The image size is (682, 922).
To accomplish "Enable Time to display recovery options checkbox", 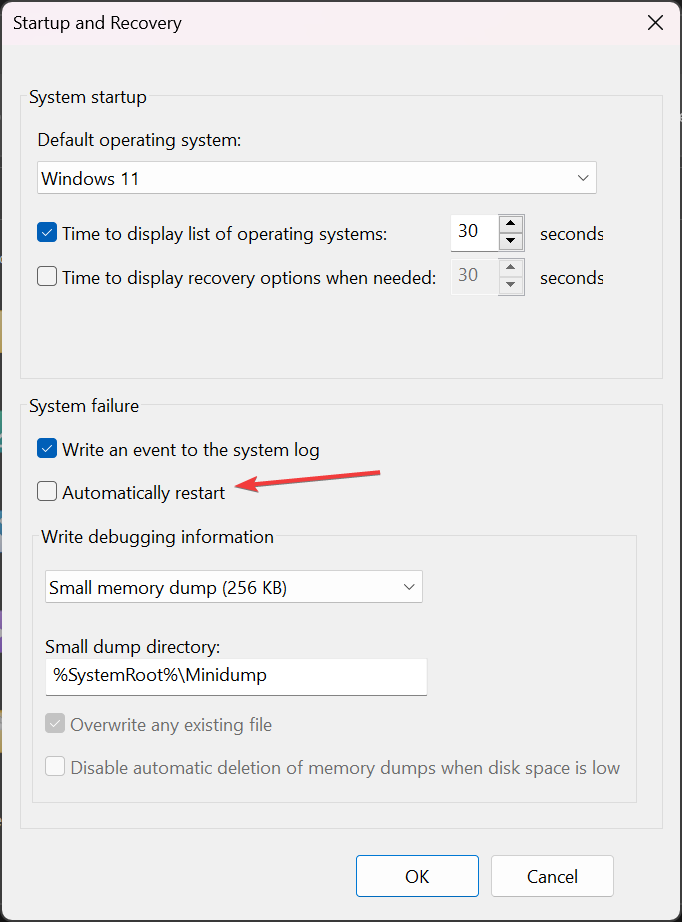I will pyautogui.click(x=47, y=276).
